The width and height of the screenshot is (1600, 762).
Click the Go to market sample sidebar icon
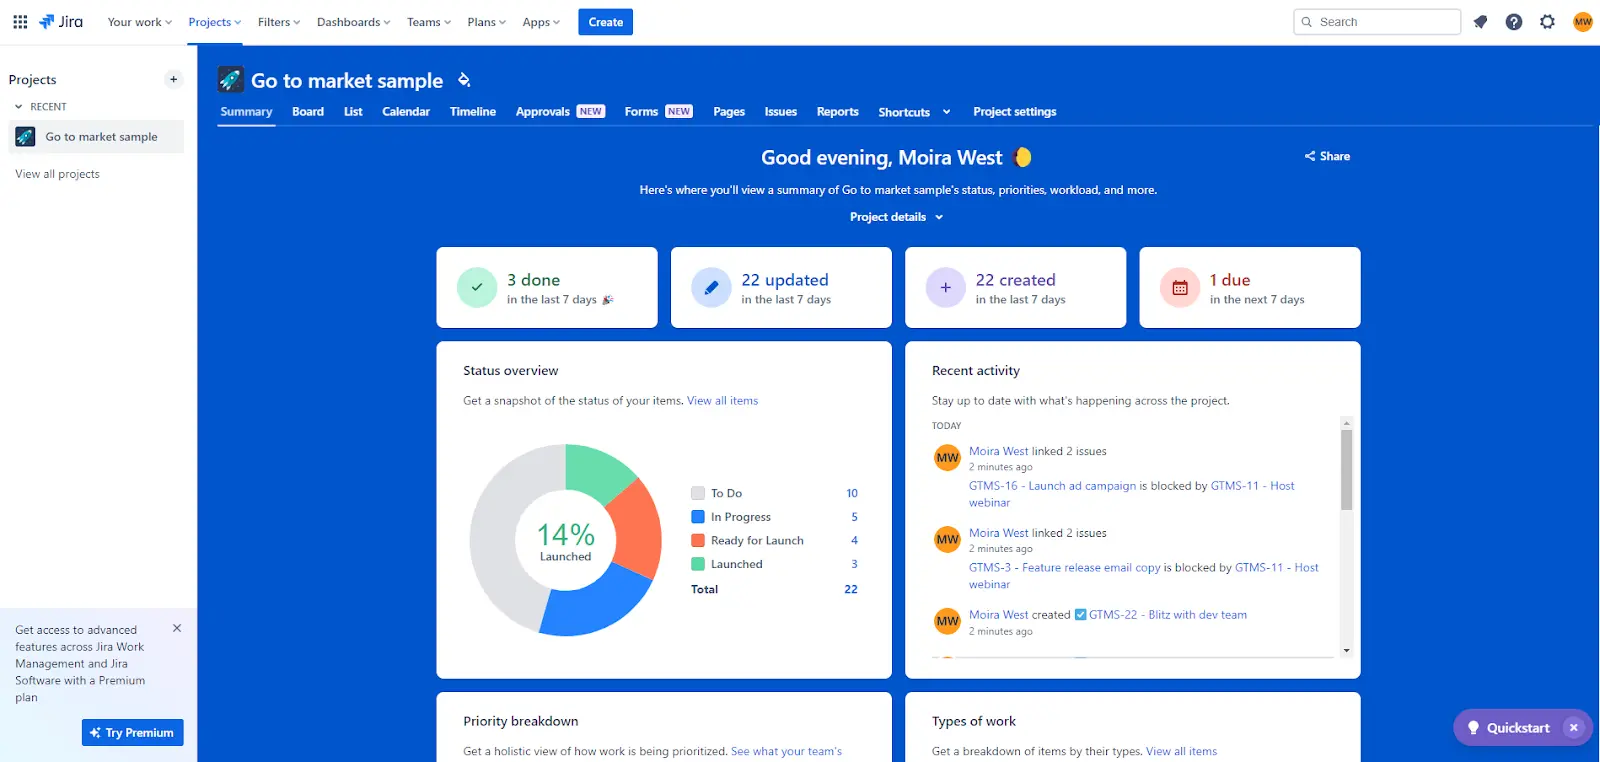pyautogui.click(x=25, y=137)
